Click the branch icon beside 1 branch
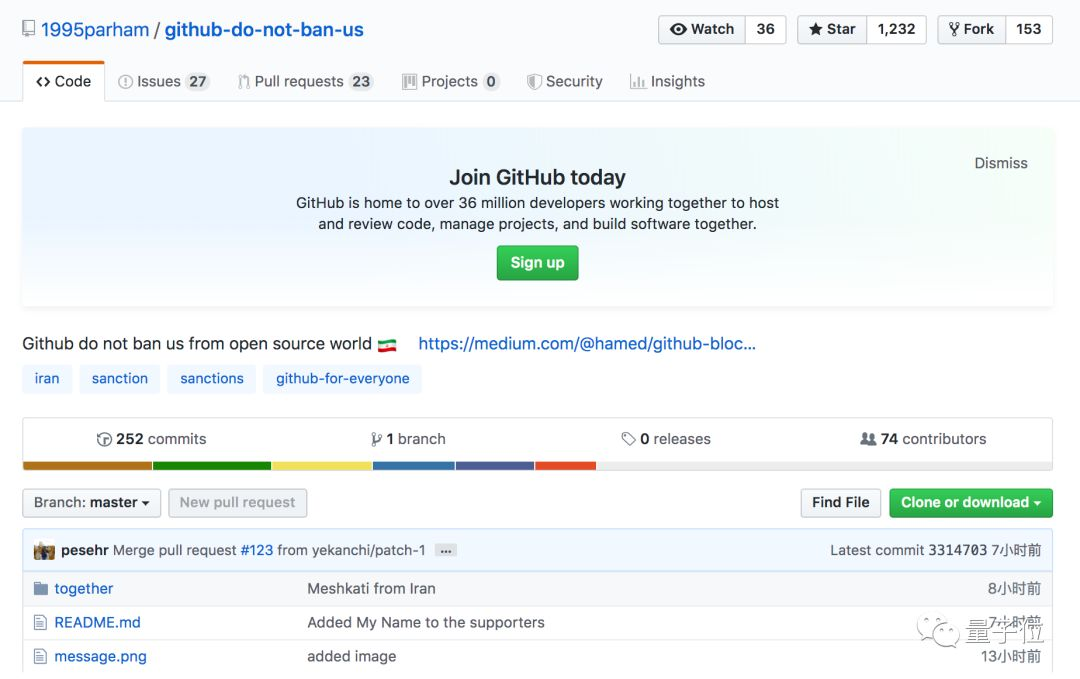Image resolution: width=1080 pixels, height=679 pixels. (x=376, y=439)
